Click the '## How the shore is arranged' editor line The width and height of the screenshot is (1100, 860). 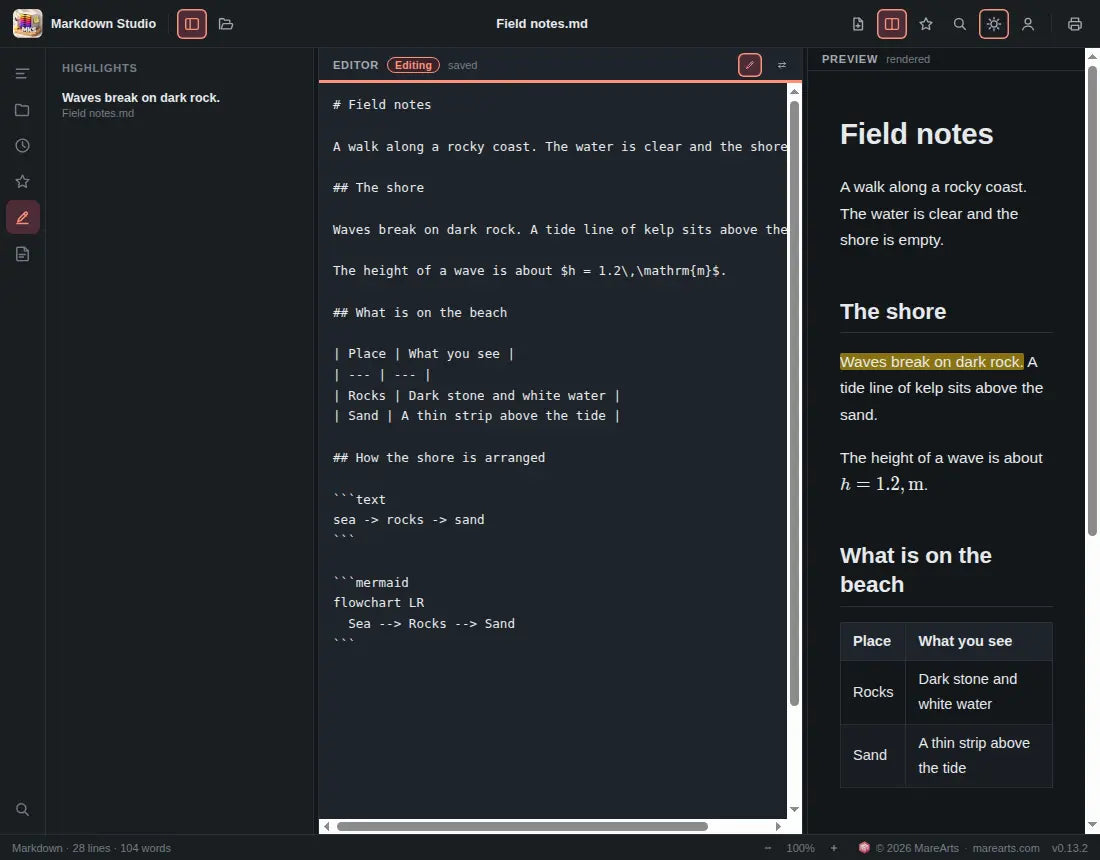pos(438,457)
